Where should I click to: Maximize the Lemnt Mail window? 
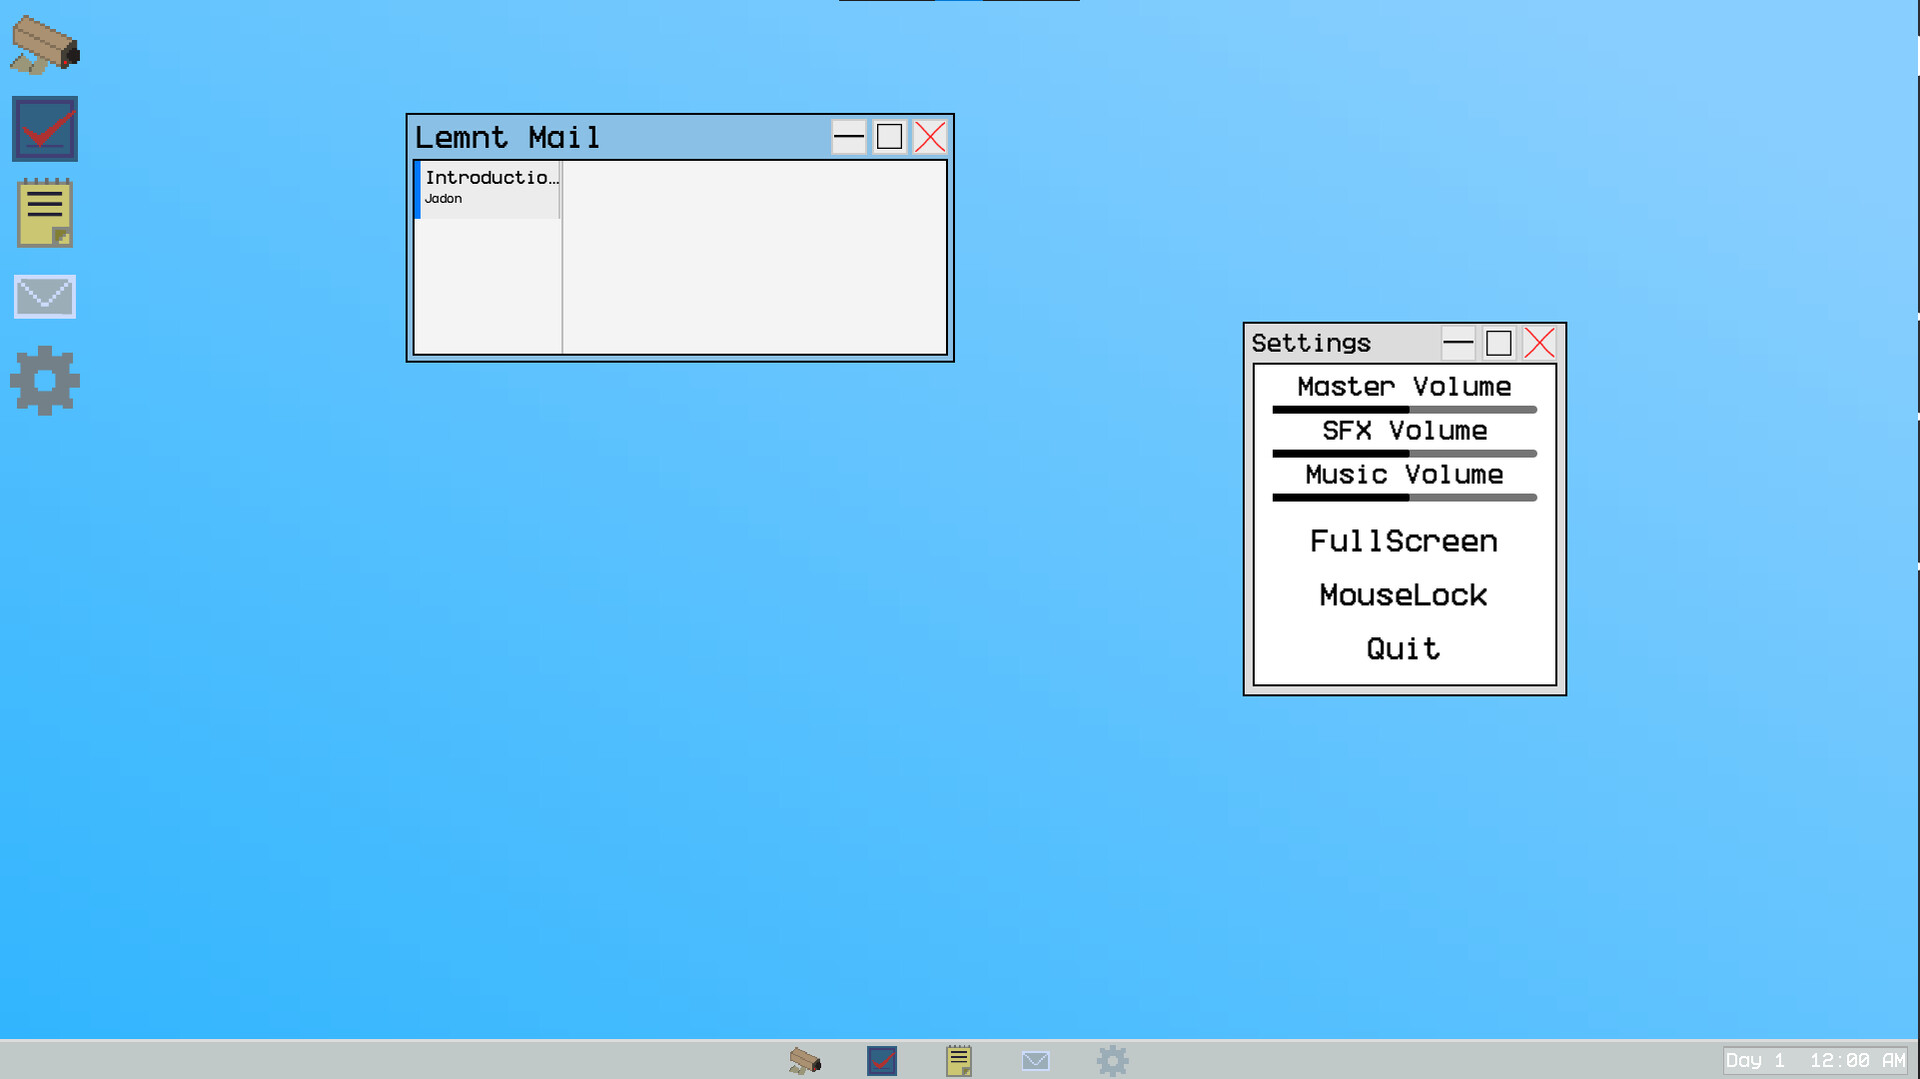889,137
